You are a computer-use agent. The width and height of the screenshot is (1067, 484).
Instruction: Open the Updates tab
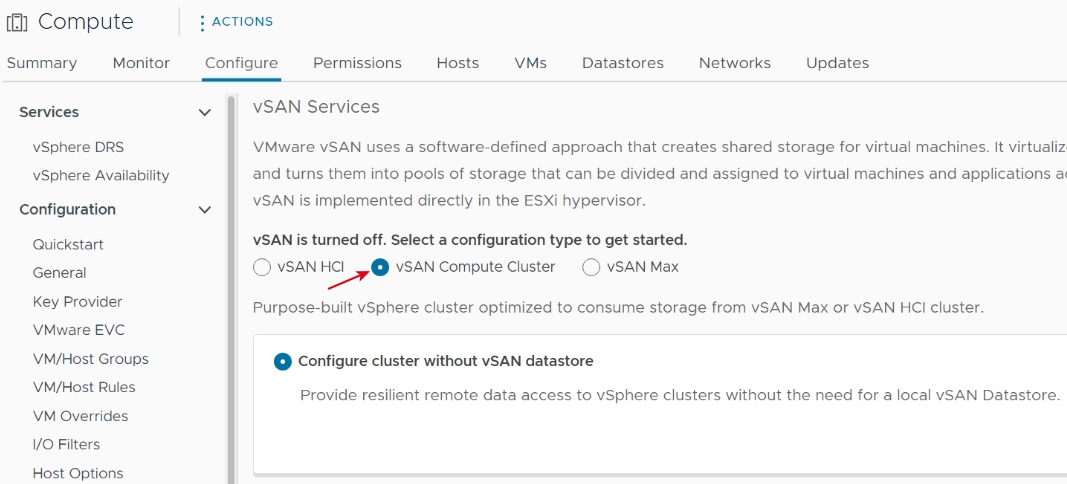click(x=837, y=63)
